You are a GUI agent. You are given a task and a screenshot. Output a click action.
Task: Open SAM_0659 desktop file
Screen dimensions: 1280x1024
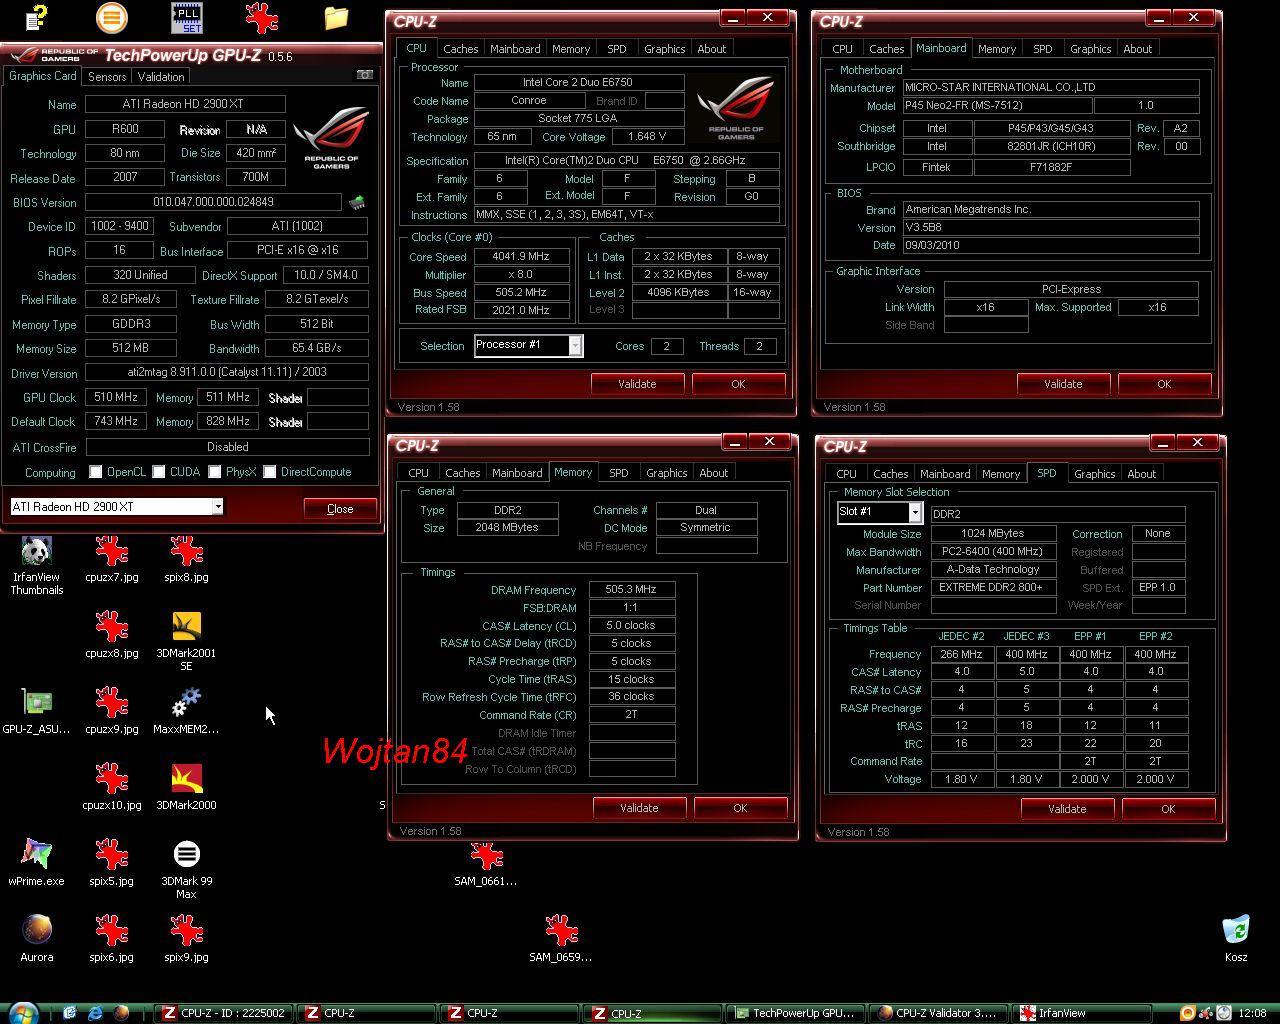pos(561,939)
